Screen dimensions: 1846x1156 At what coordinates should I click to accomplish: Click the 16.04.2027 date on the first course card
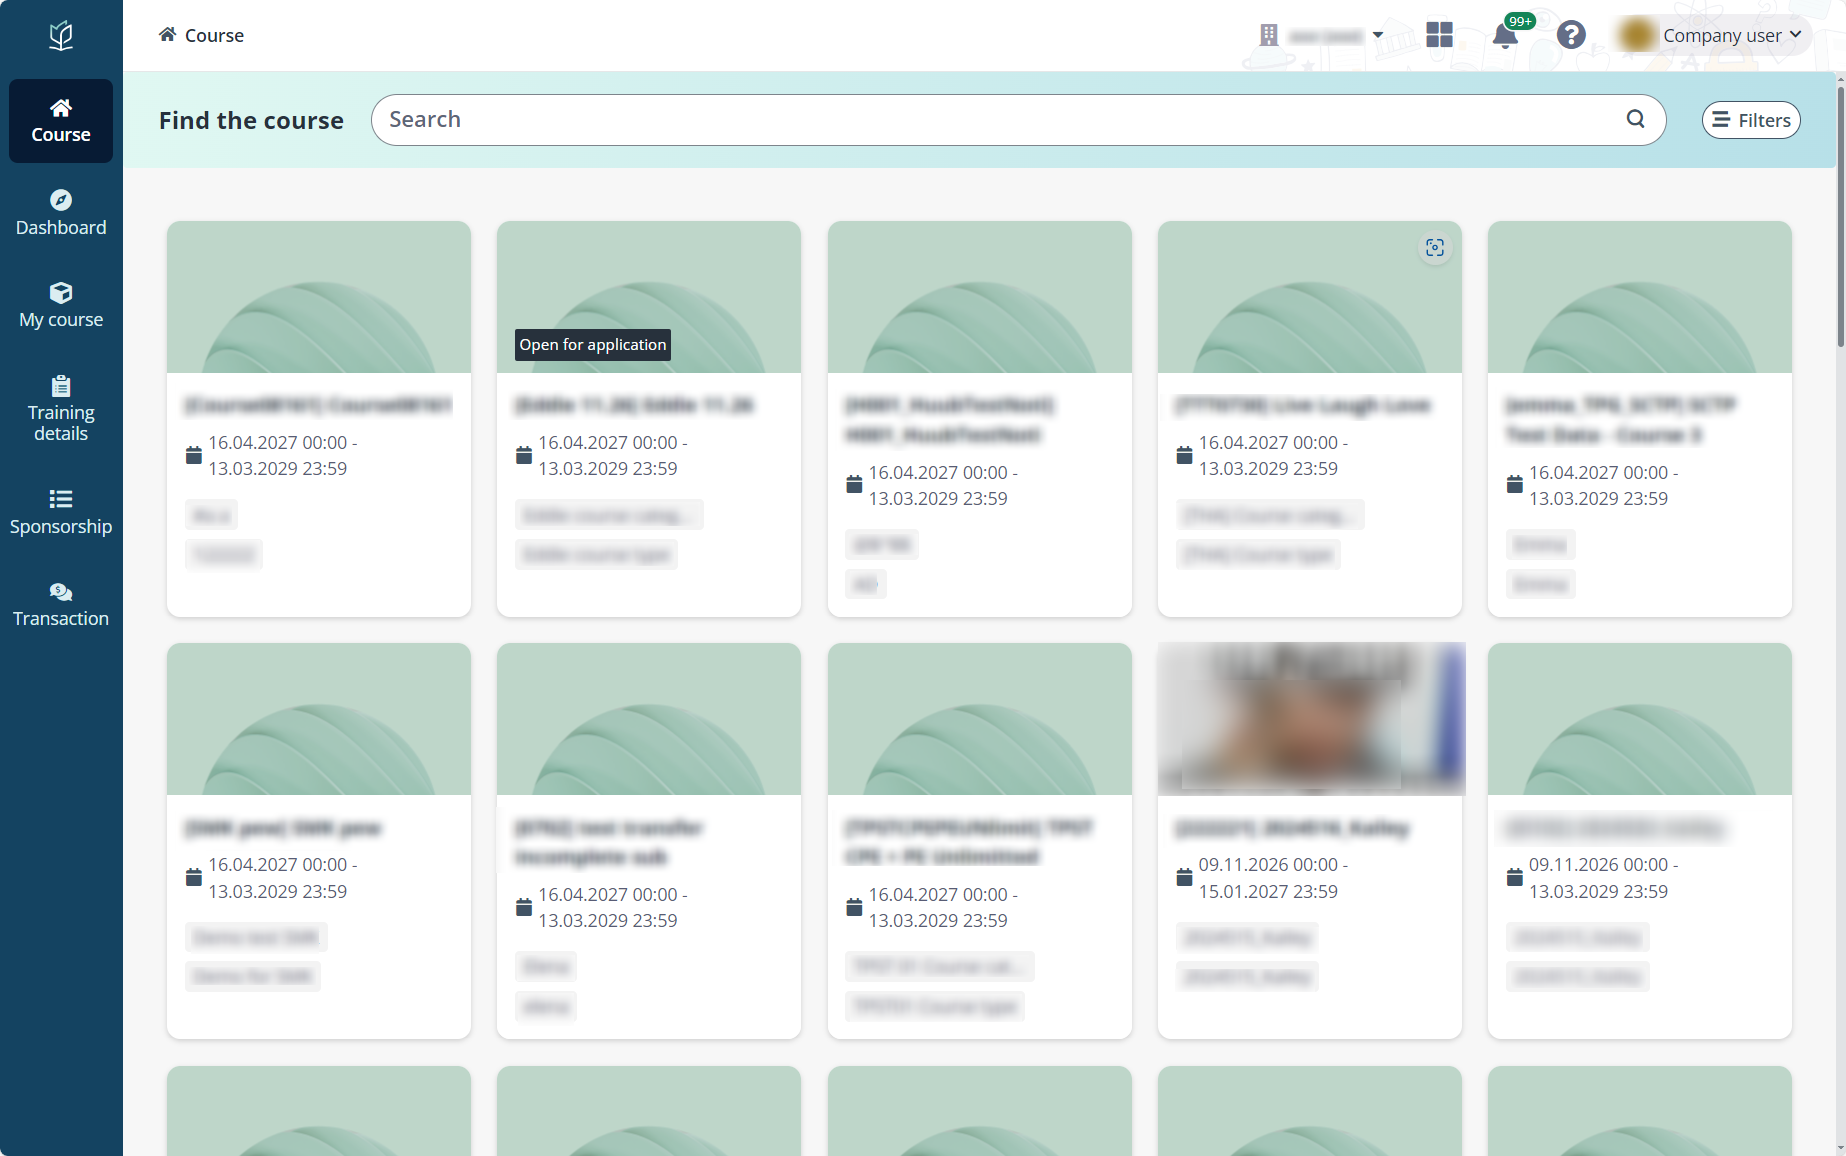tap(278, 442)
